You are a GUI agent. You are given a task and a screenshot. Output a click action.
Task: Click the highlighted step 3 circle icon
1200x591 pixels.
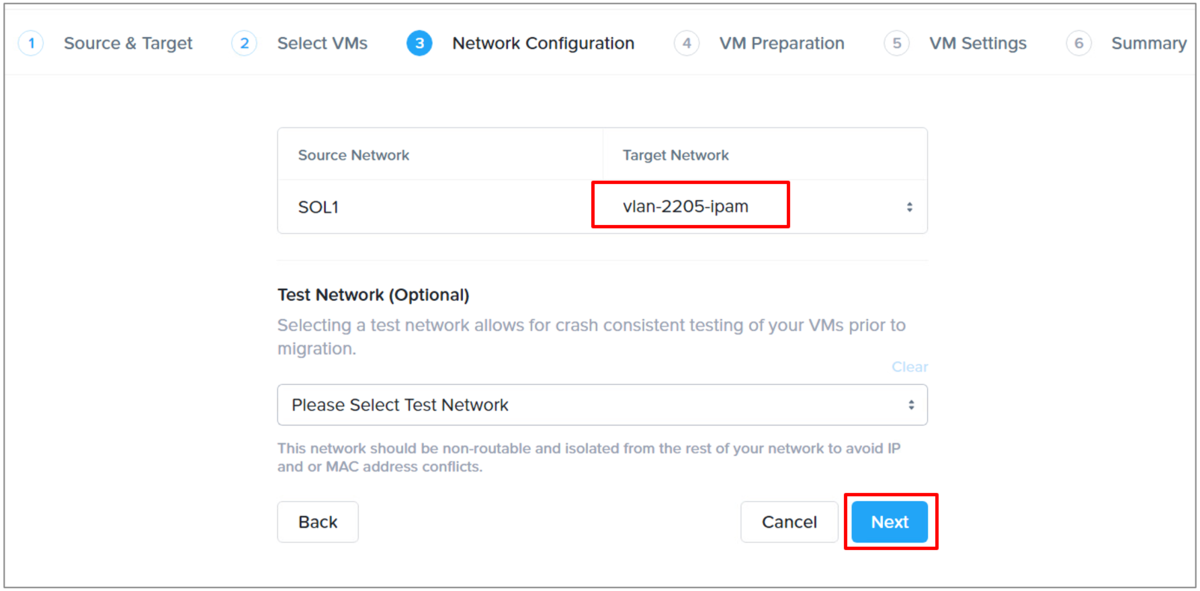419,43
